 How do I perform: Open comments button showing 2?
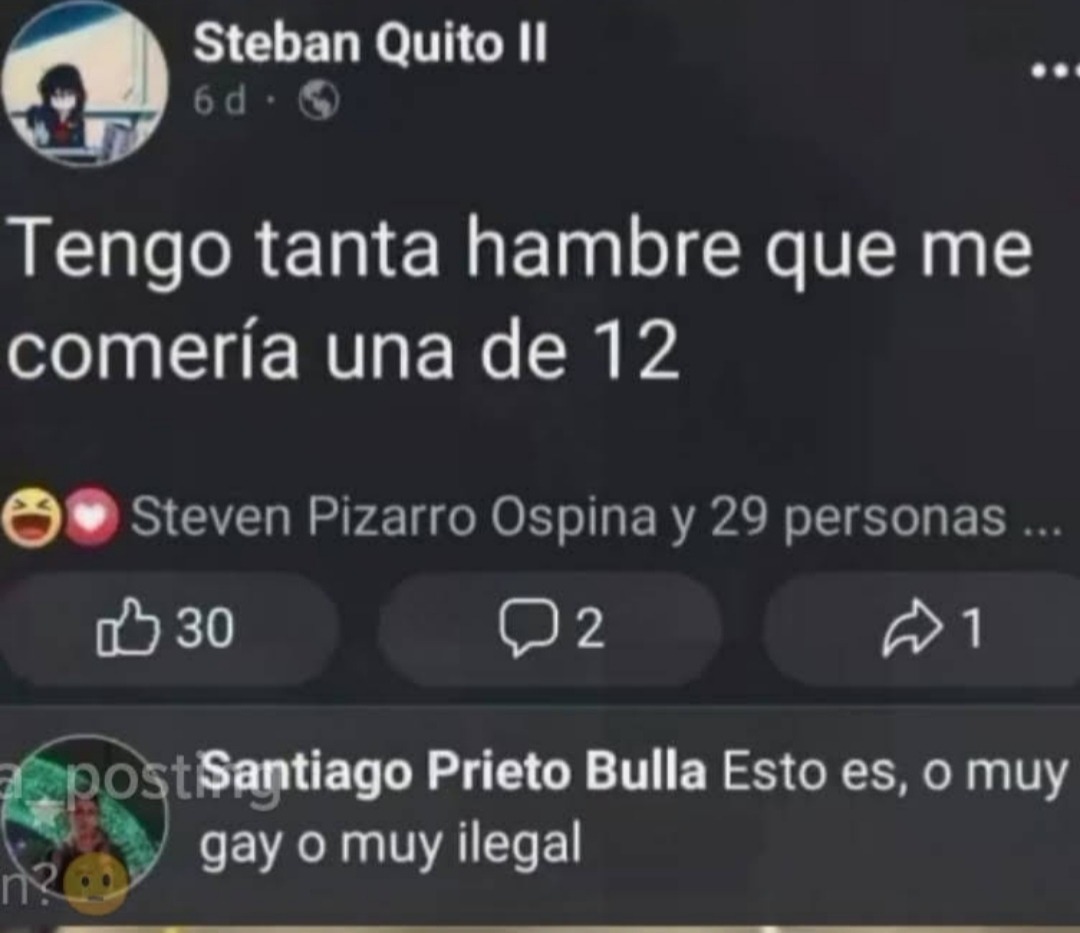point(550,628)
